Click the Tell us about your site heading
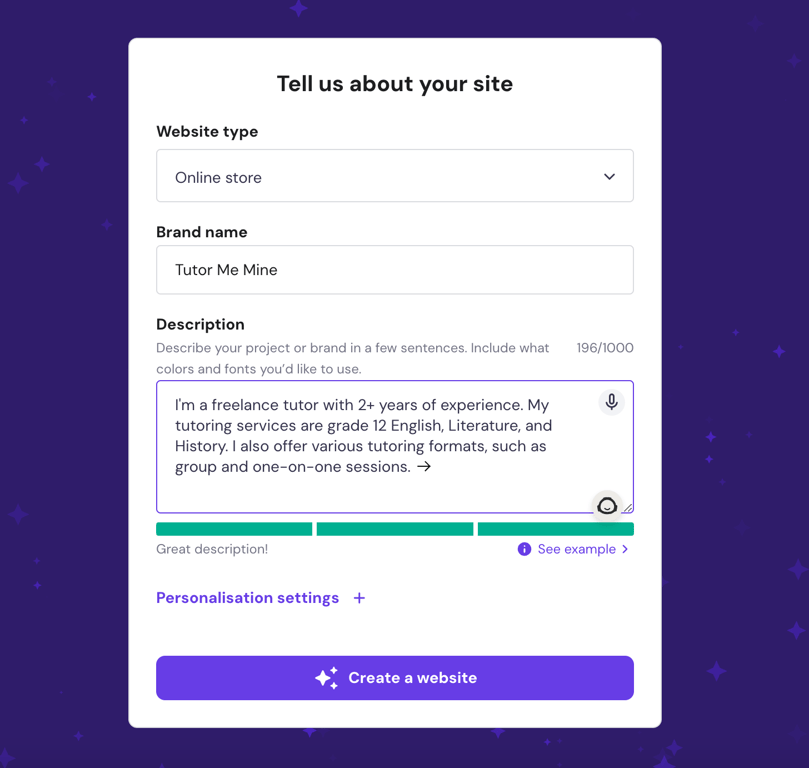Screen dimensions: 809x768 [x=394, y=84]
